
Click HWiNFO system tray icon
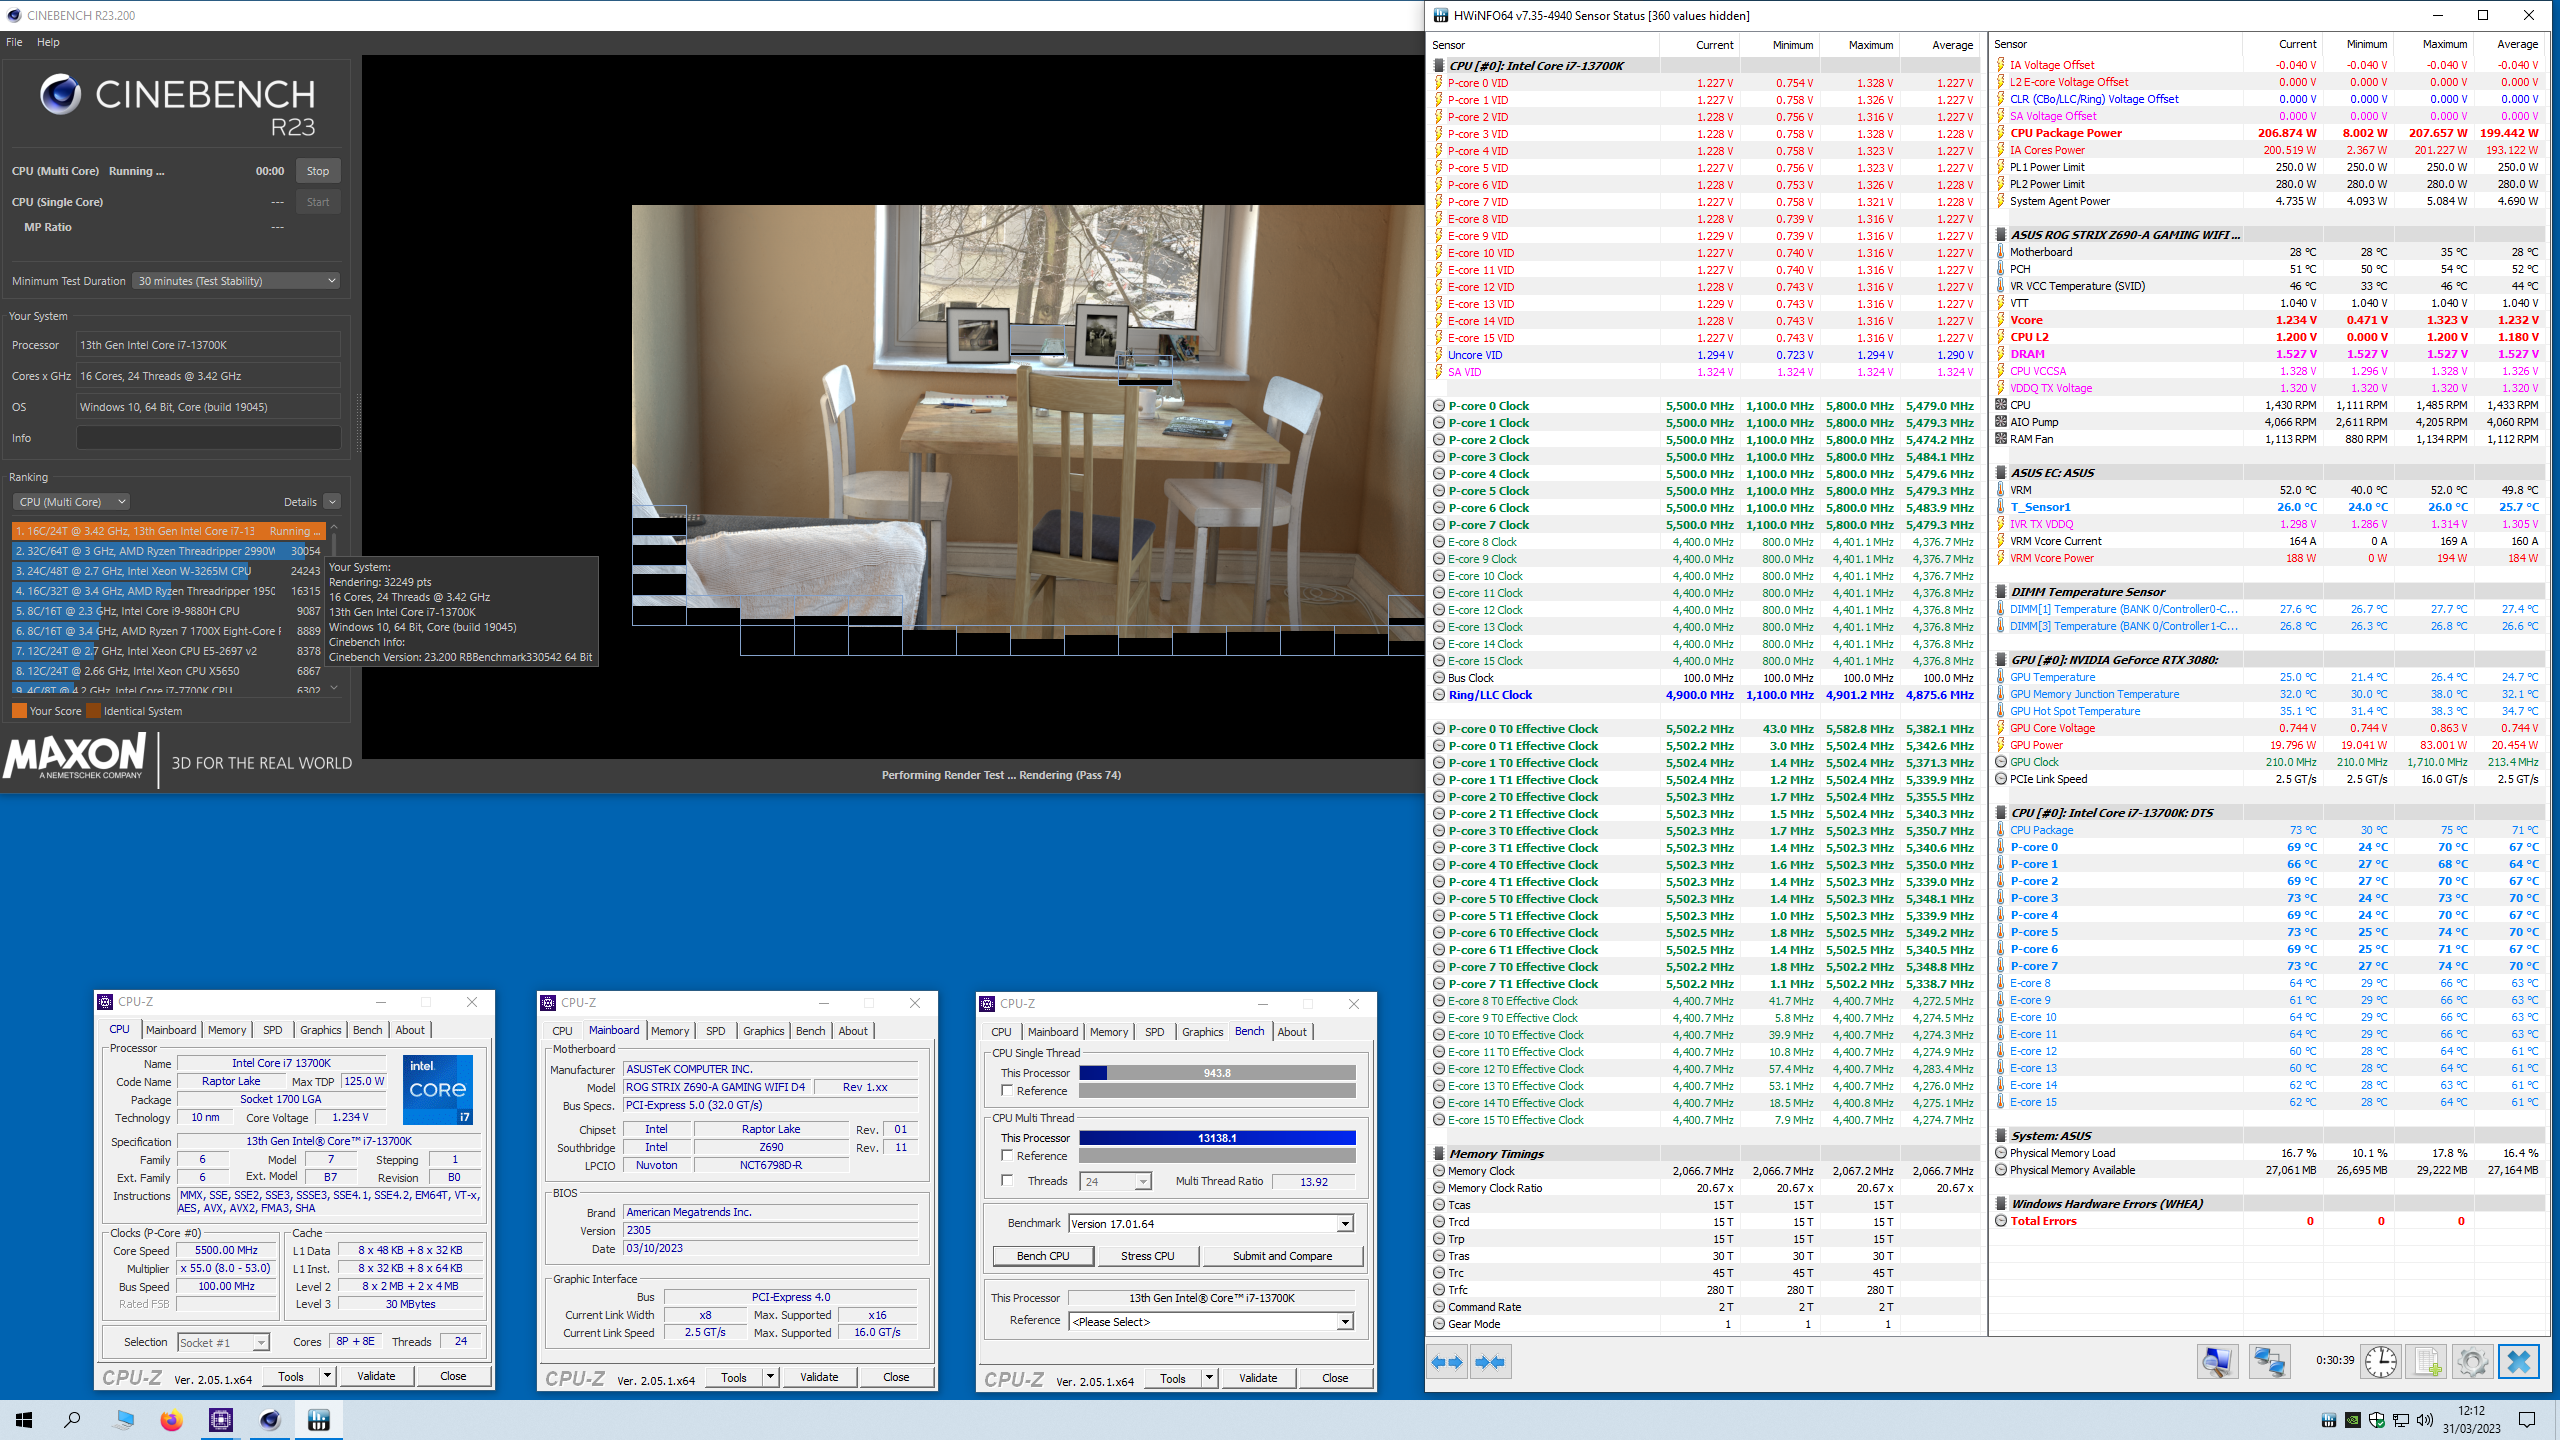(x=2329, y=1420)
